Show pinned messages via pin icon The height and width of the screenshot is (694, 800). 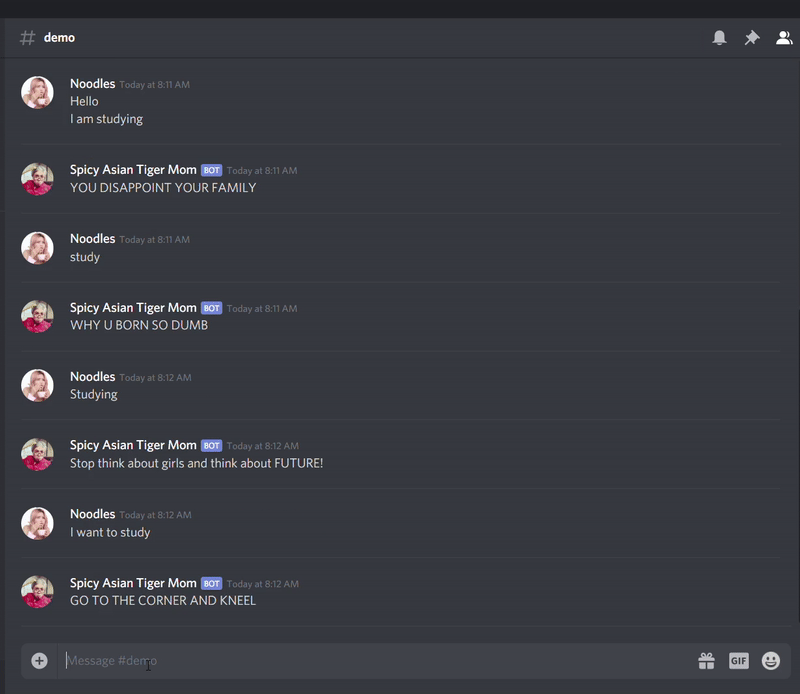[752, 38]
